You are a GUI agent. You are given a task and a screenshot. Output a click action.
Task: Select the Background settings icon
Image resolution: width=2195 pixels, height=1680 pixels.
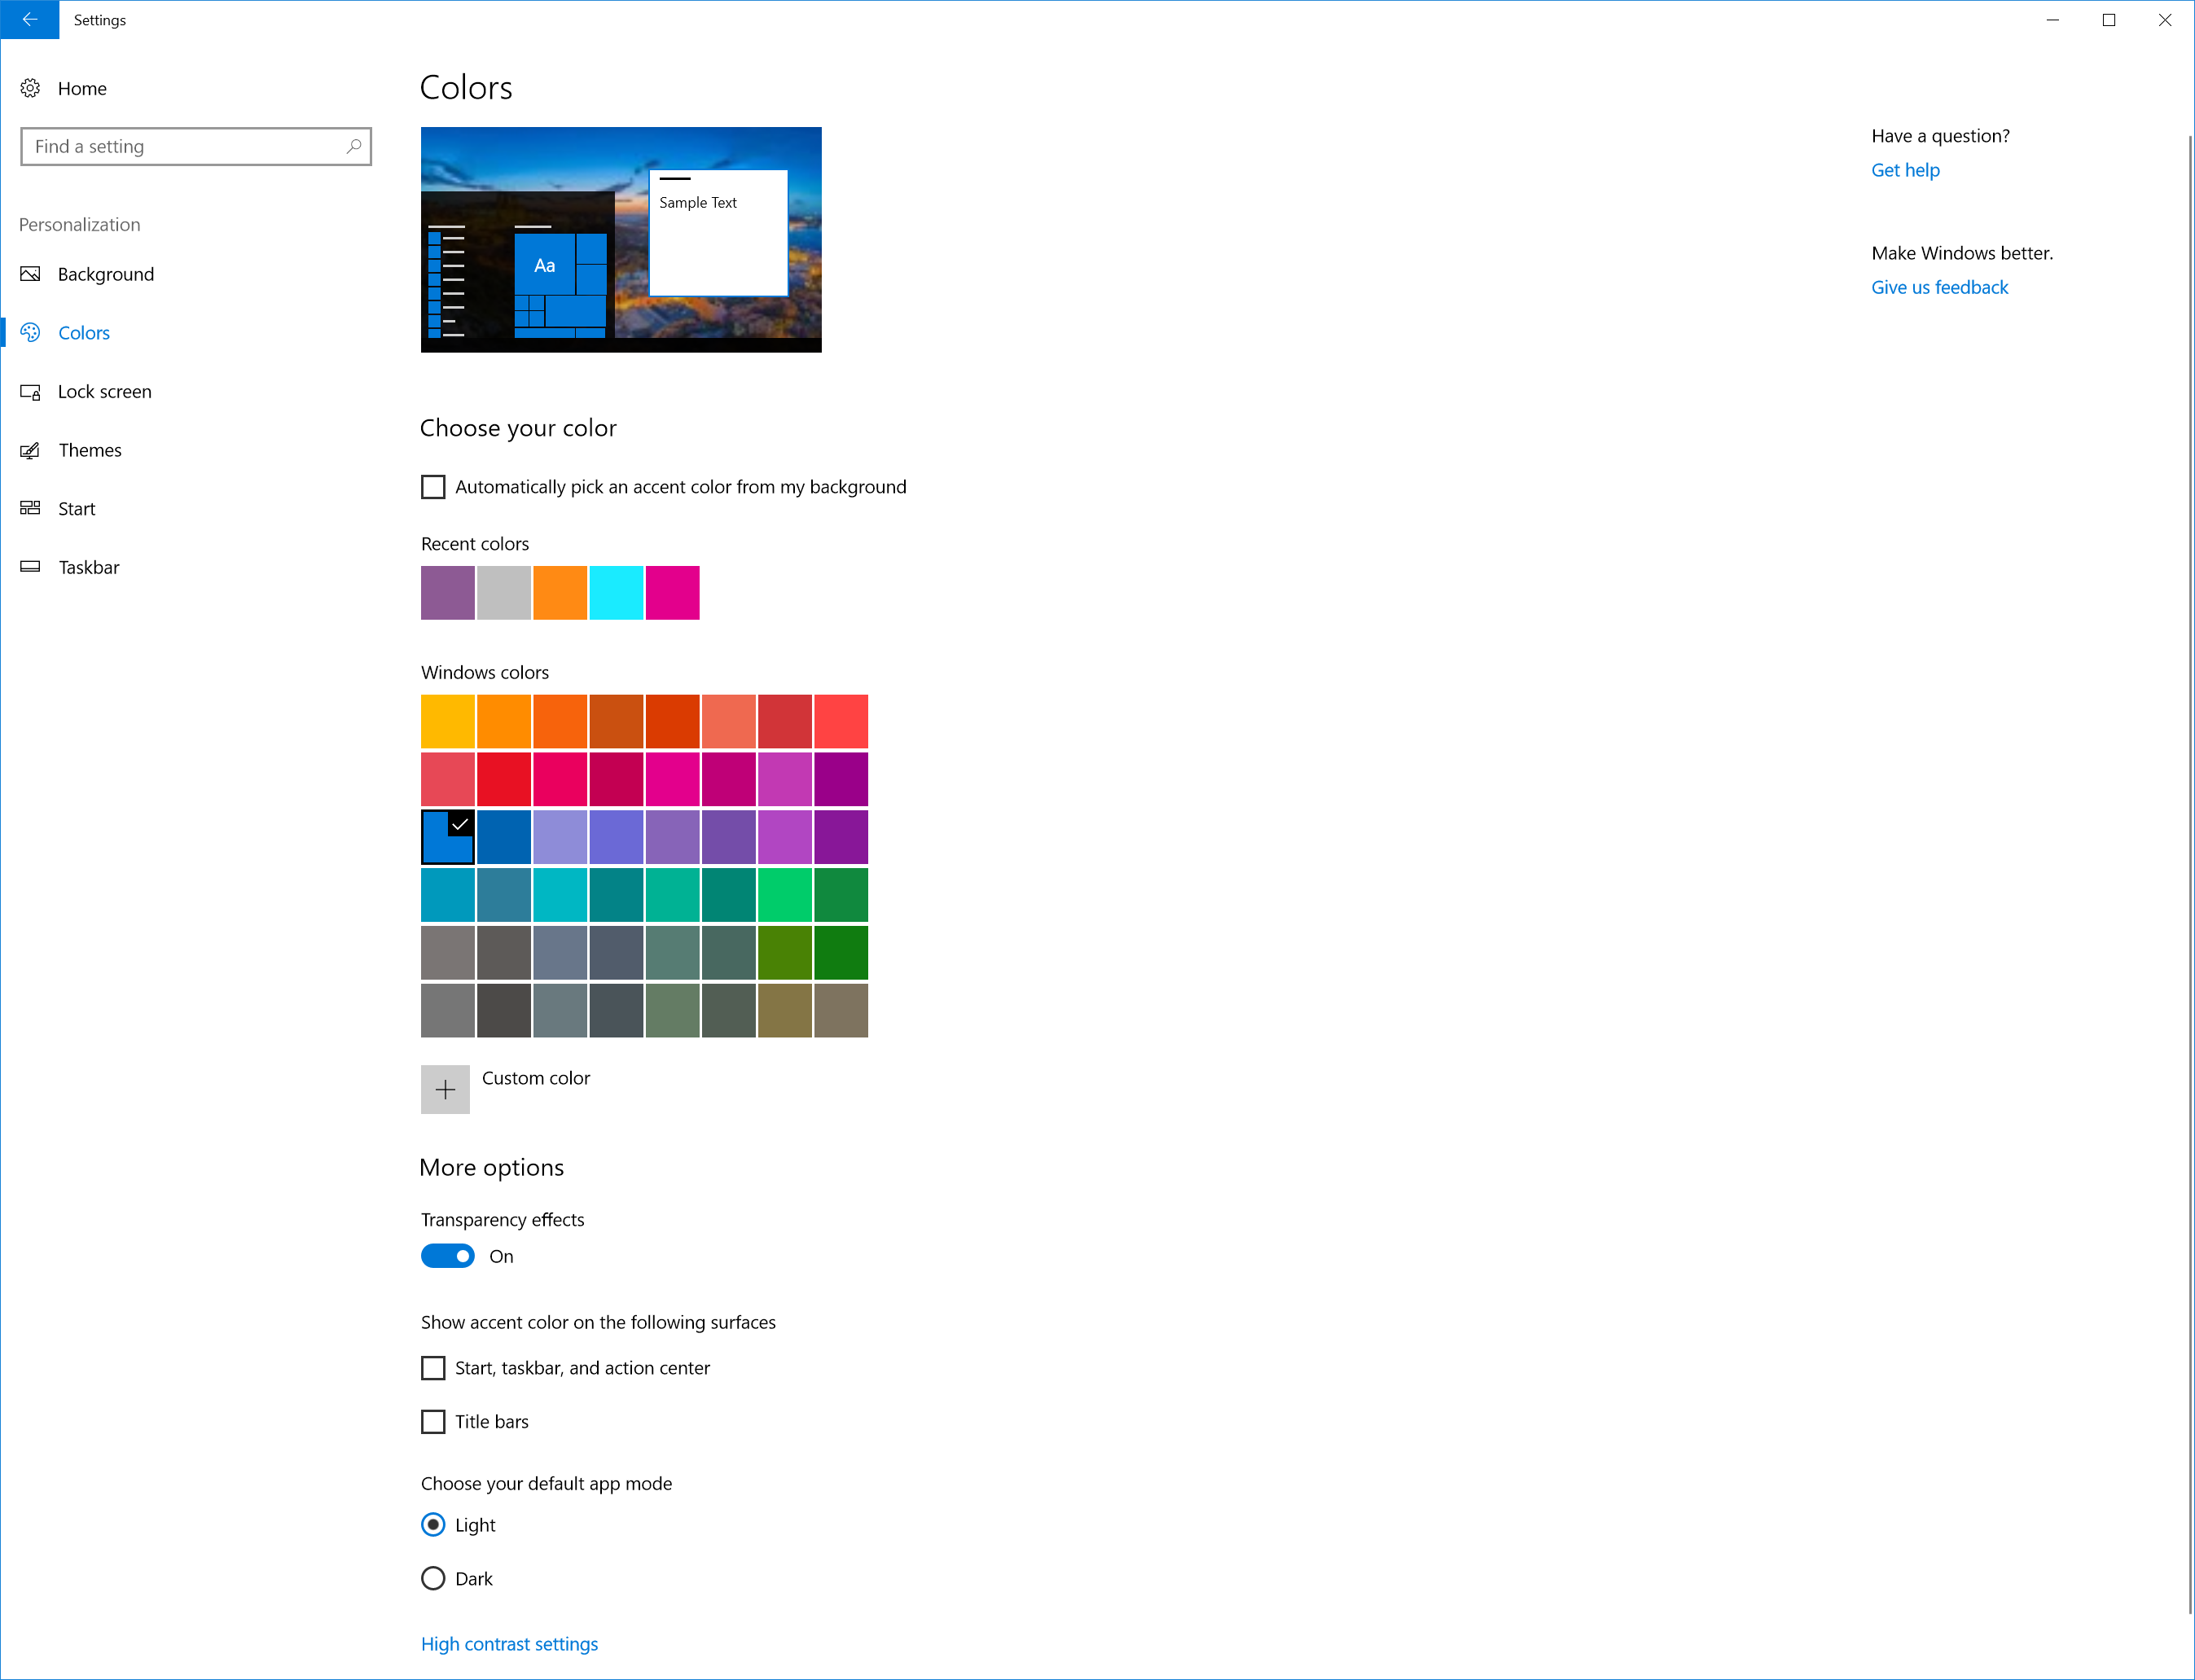click(x=32, y=274)
